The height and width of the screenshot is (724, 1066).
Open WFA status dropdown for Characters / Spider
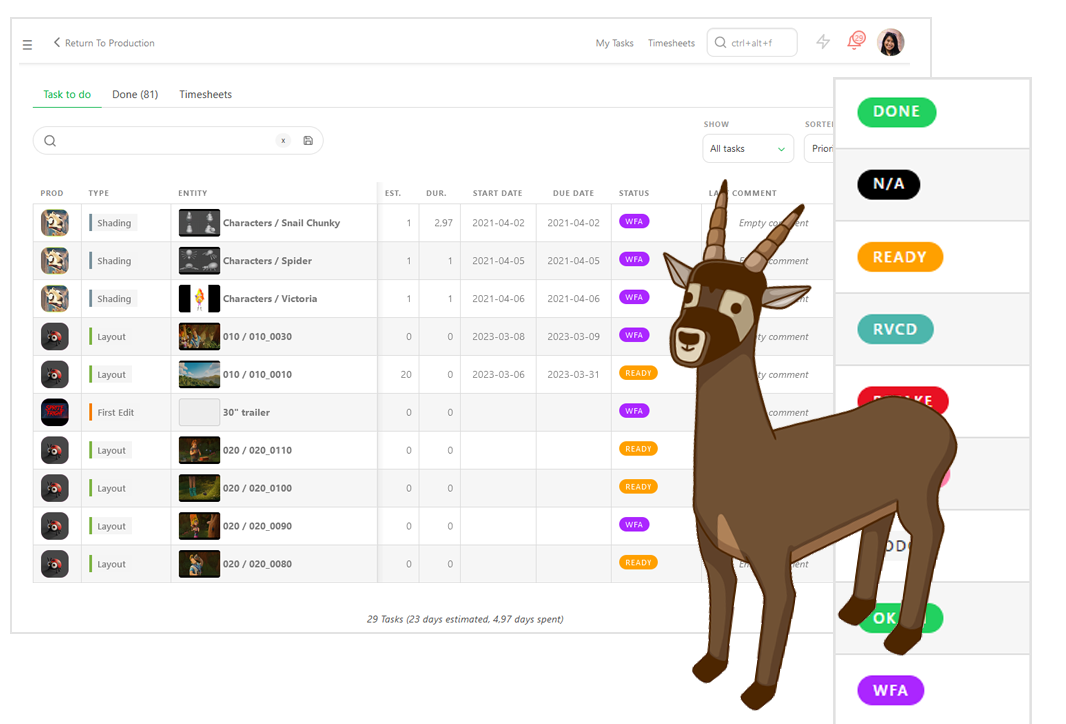(x=634, y=260)
